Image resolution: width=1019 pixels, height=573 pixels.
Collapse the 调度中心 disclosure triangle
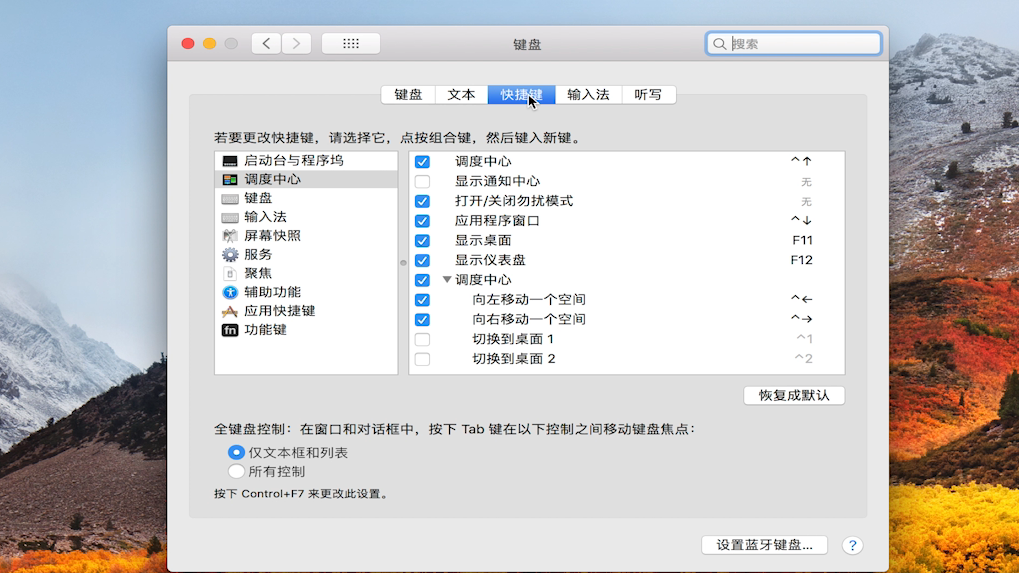click(x=447, y=280)
